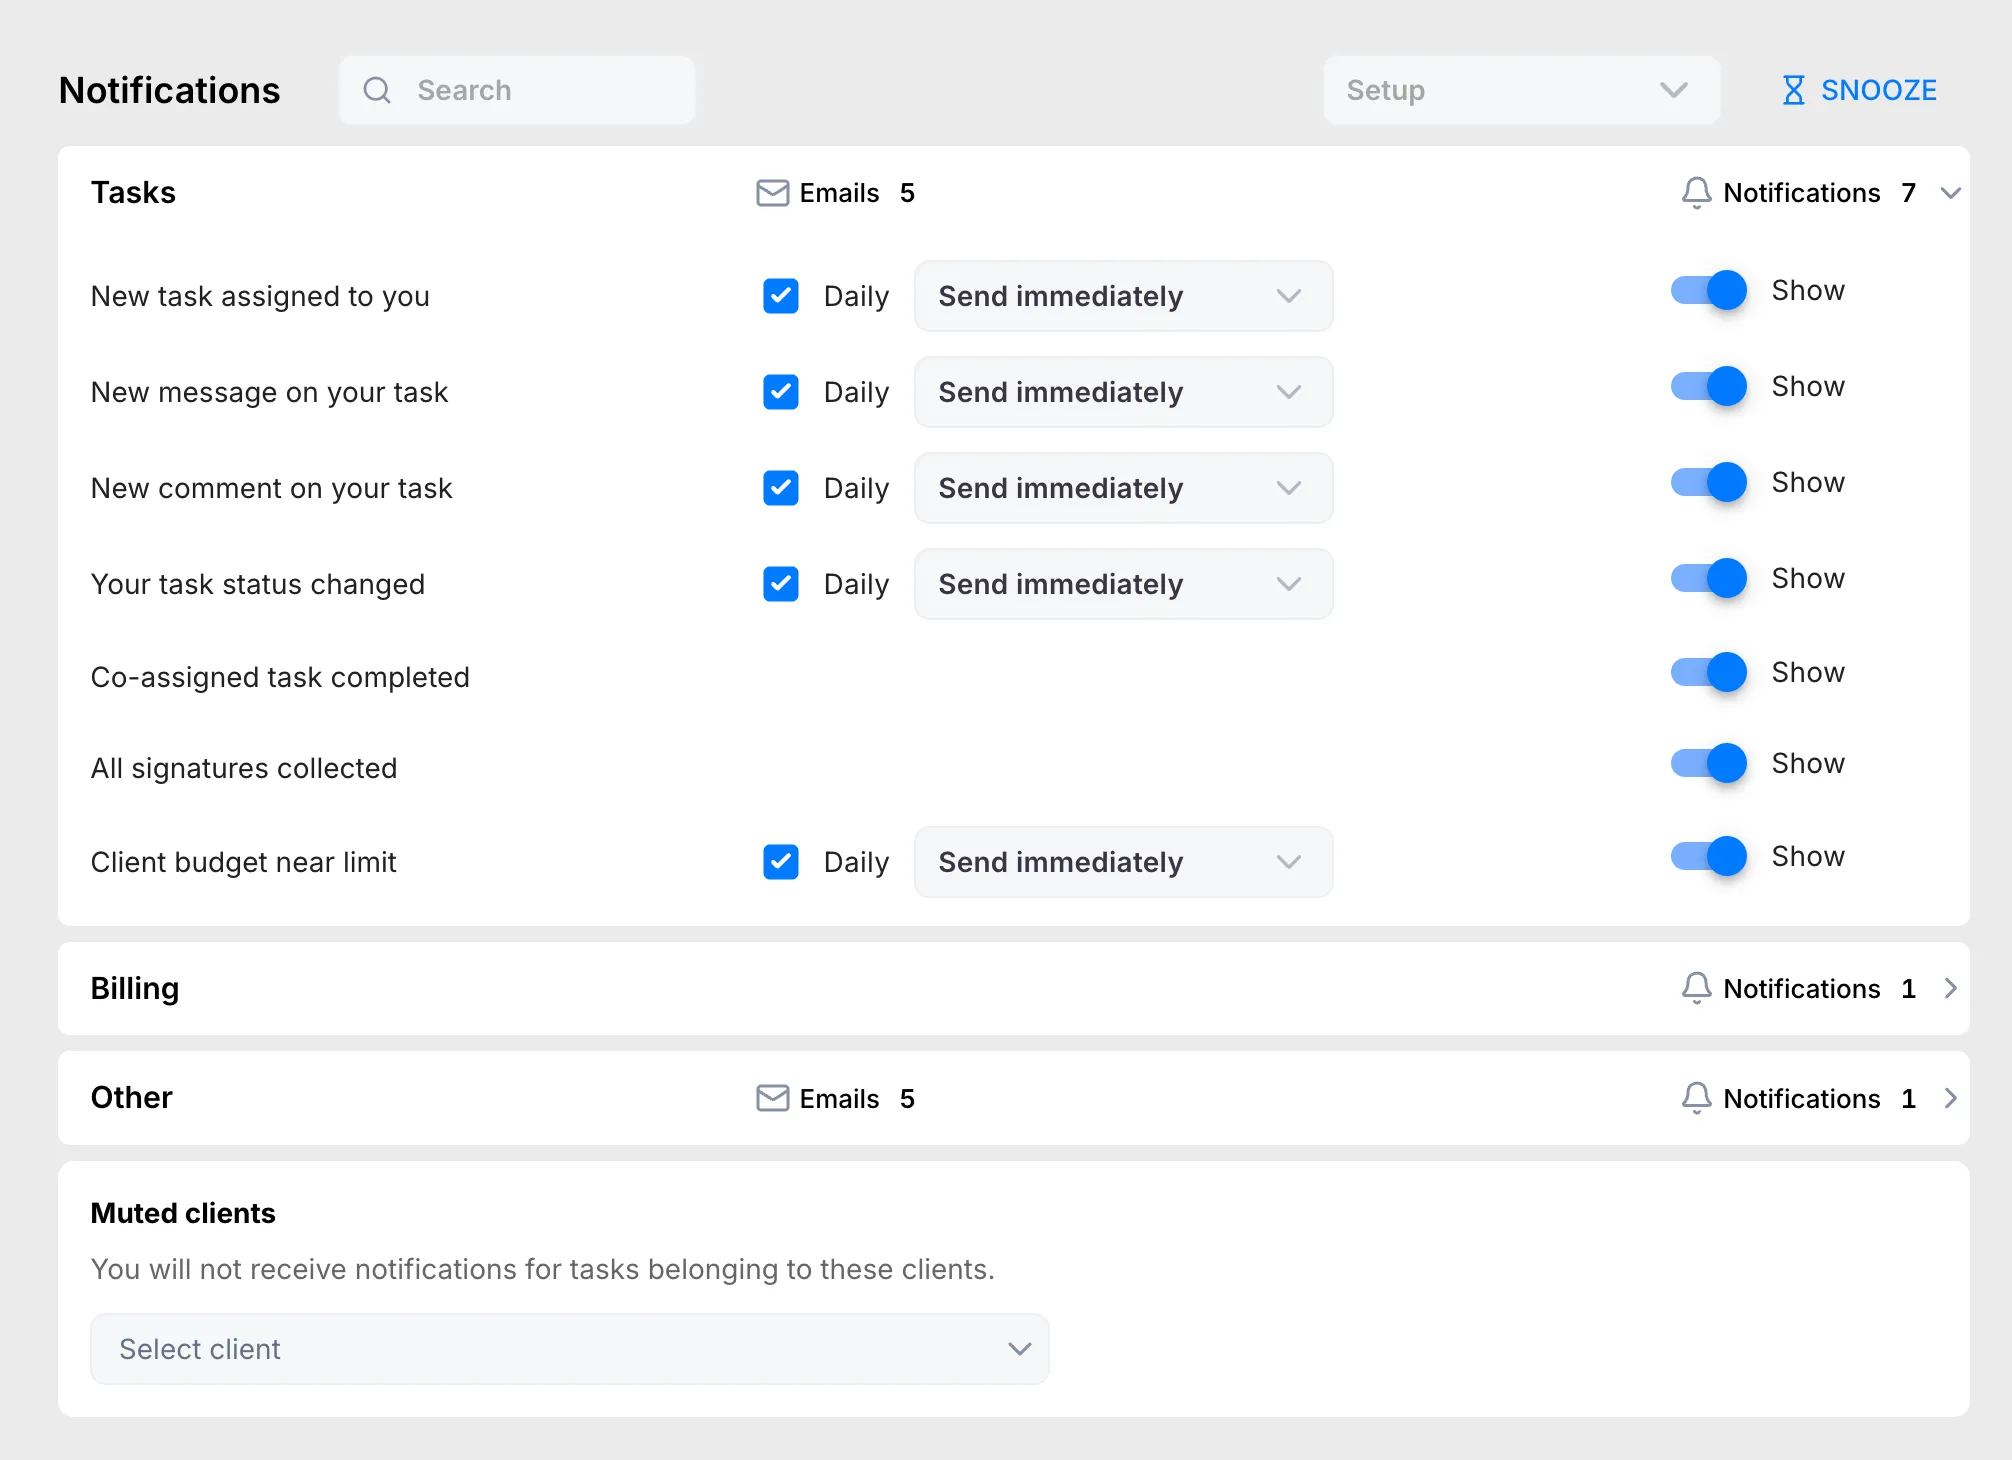Viewport: 2012px width, 1460px height.
Task: Expand the Other section chevron
Action: point(1950,1098)
